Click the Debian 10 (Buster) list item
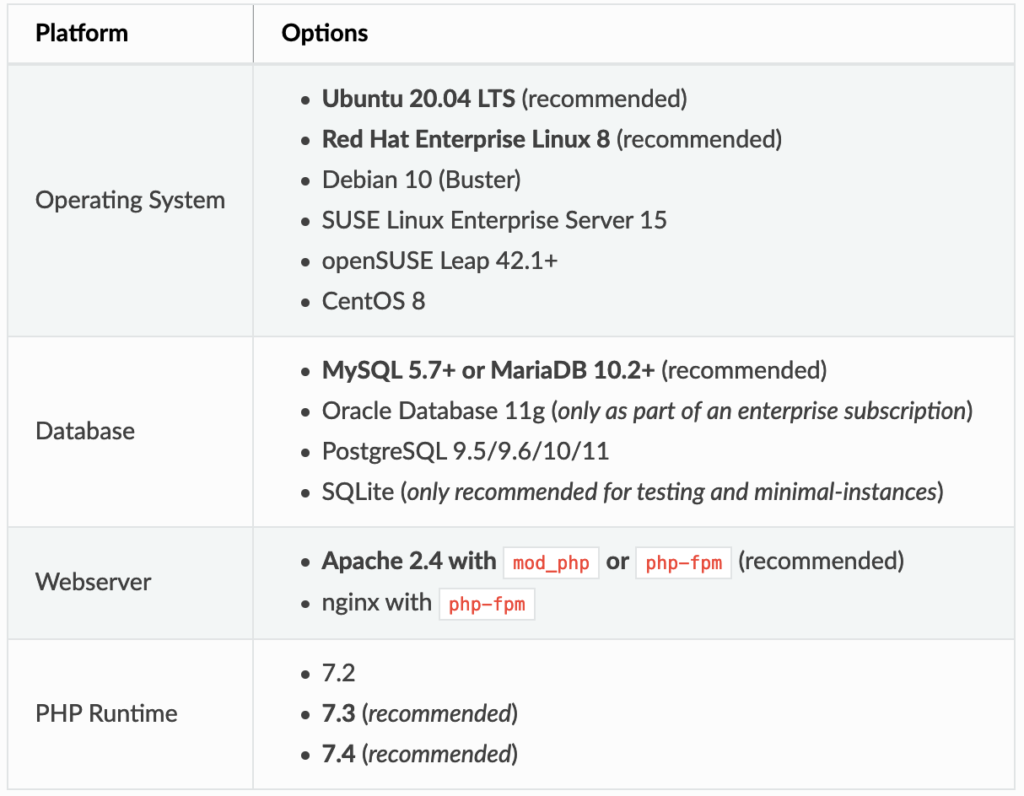1024x796 pixels. (x=421, y=180)
